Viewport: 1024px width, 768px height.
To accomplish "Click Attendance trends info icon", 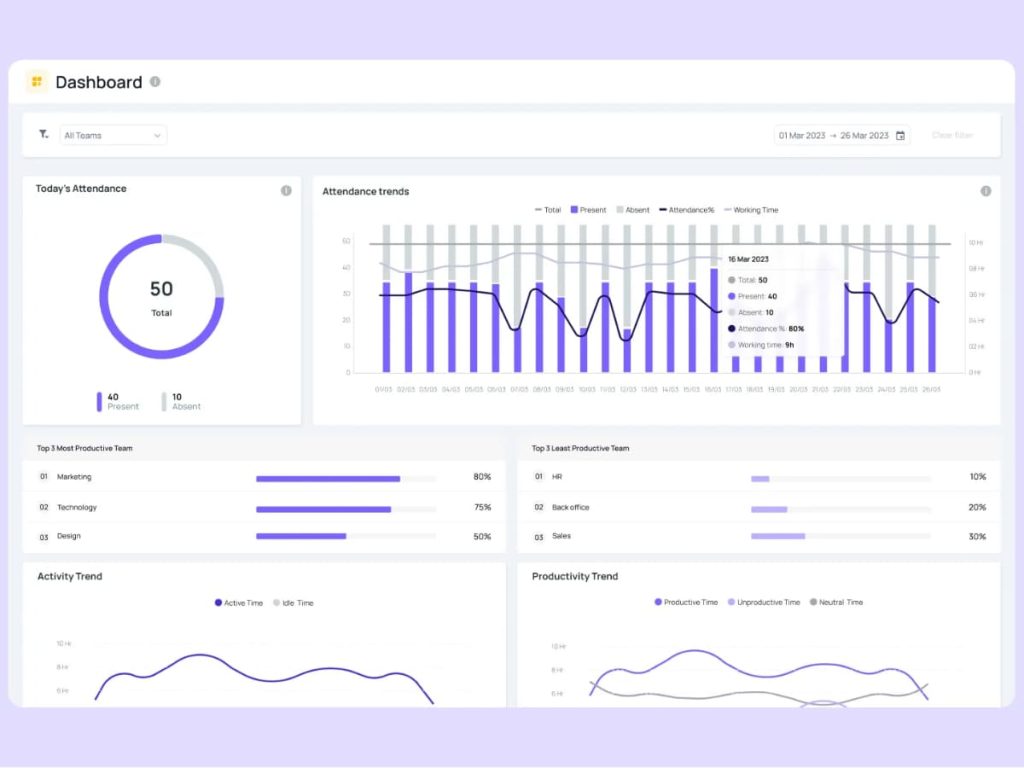I will [985, 191].
